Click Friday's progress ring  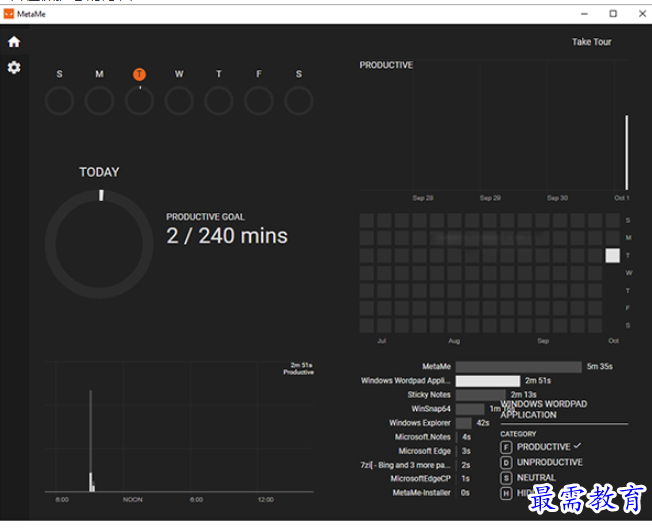[259, 101]
